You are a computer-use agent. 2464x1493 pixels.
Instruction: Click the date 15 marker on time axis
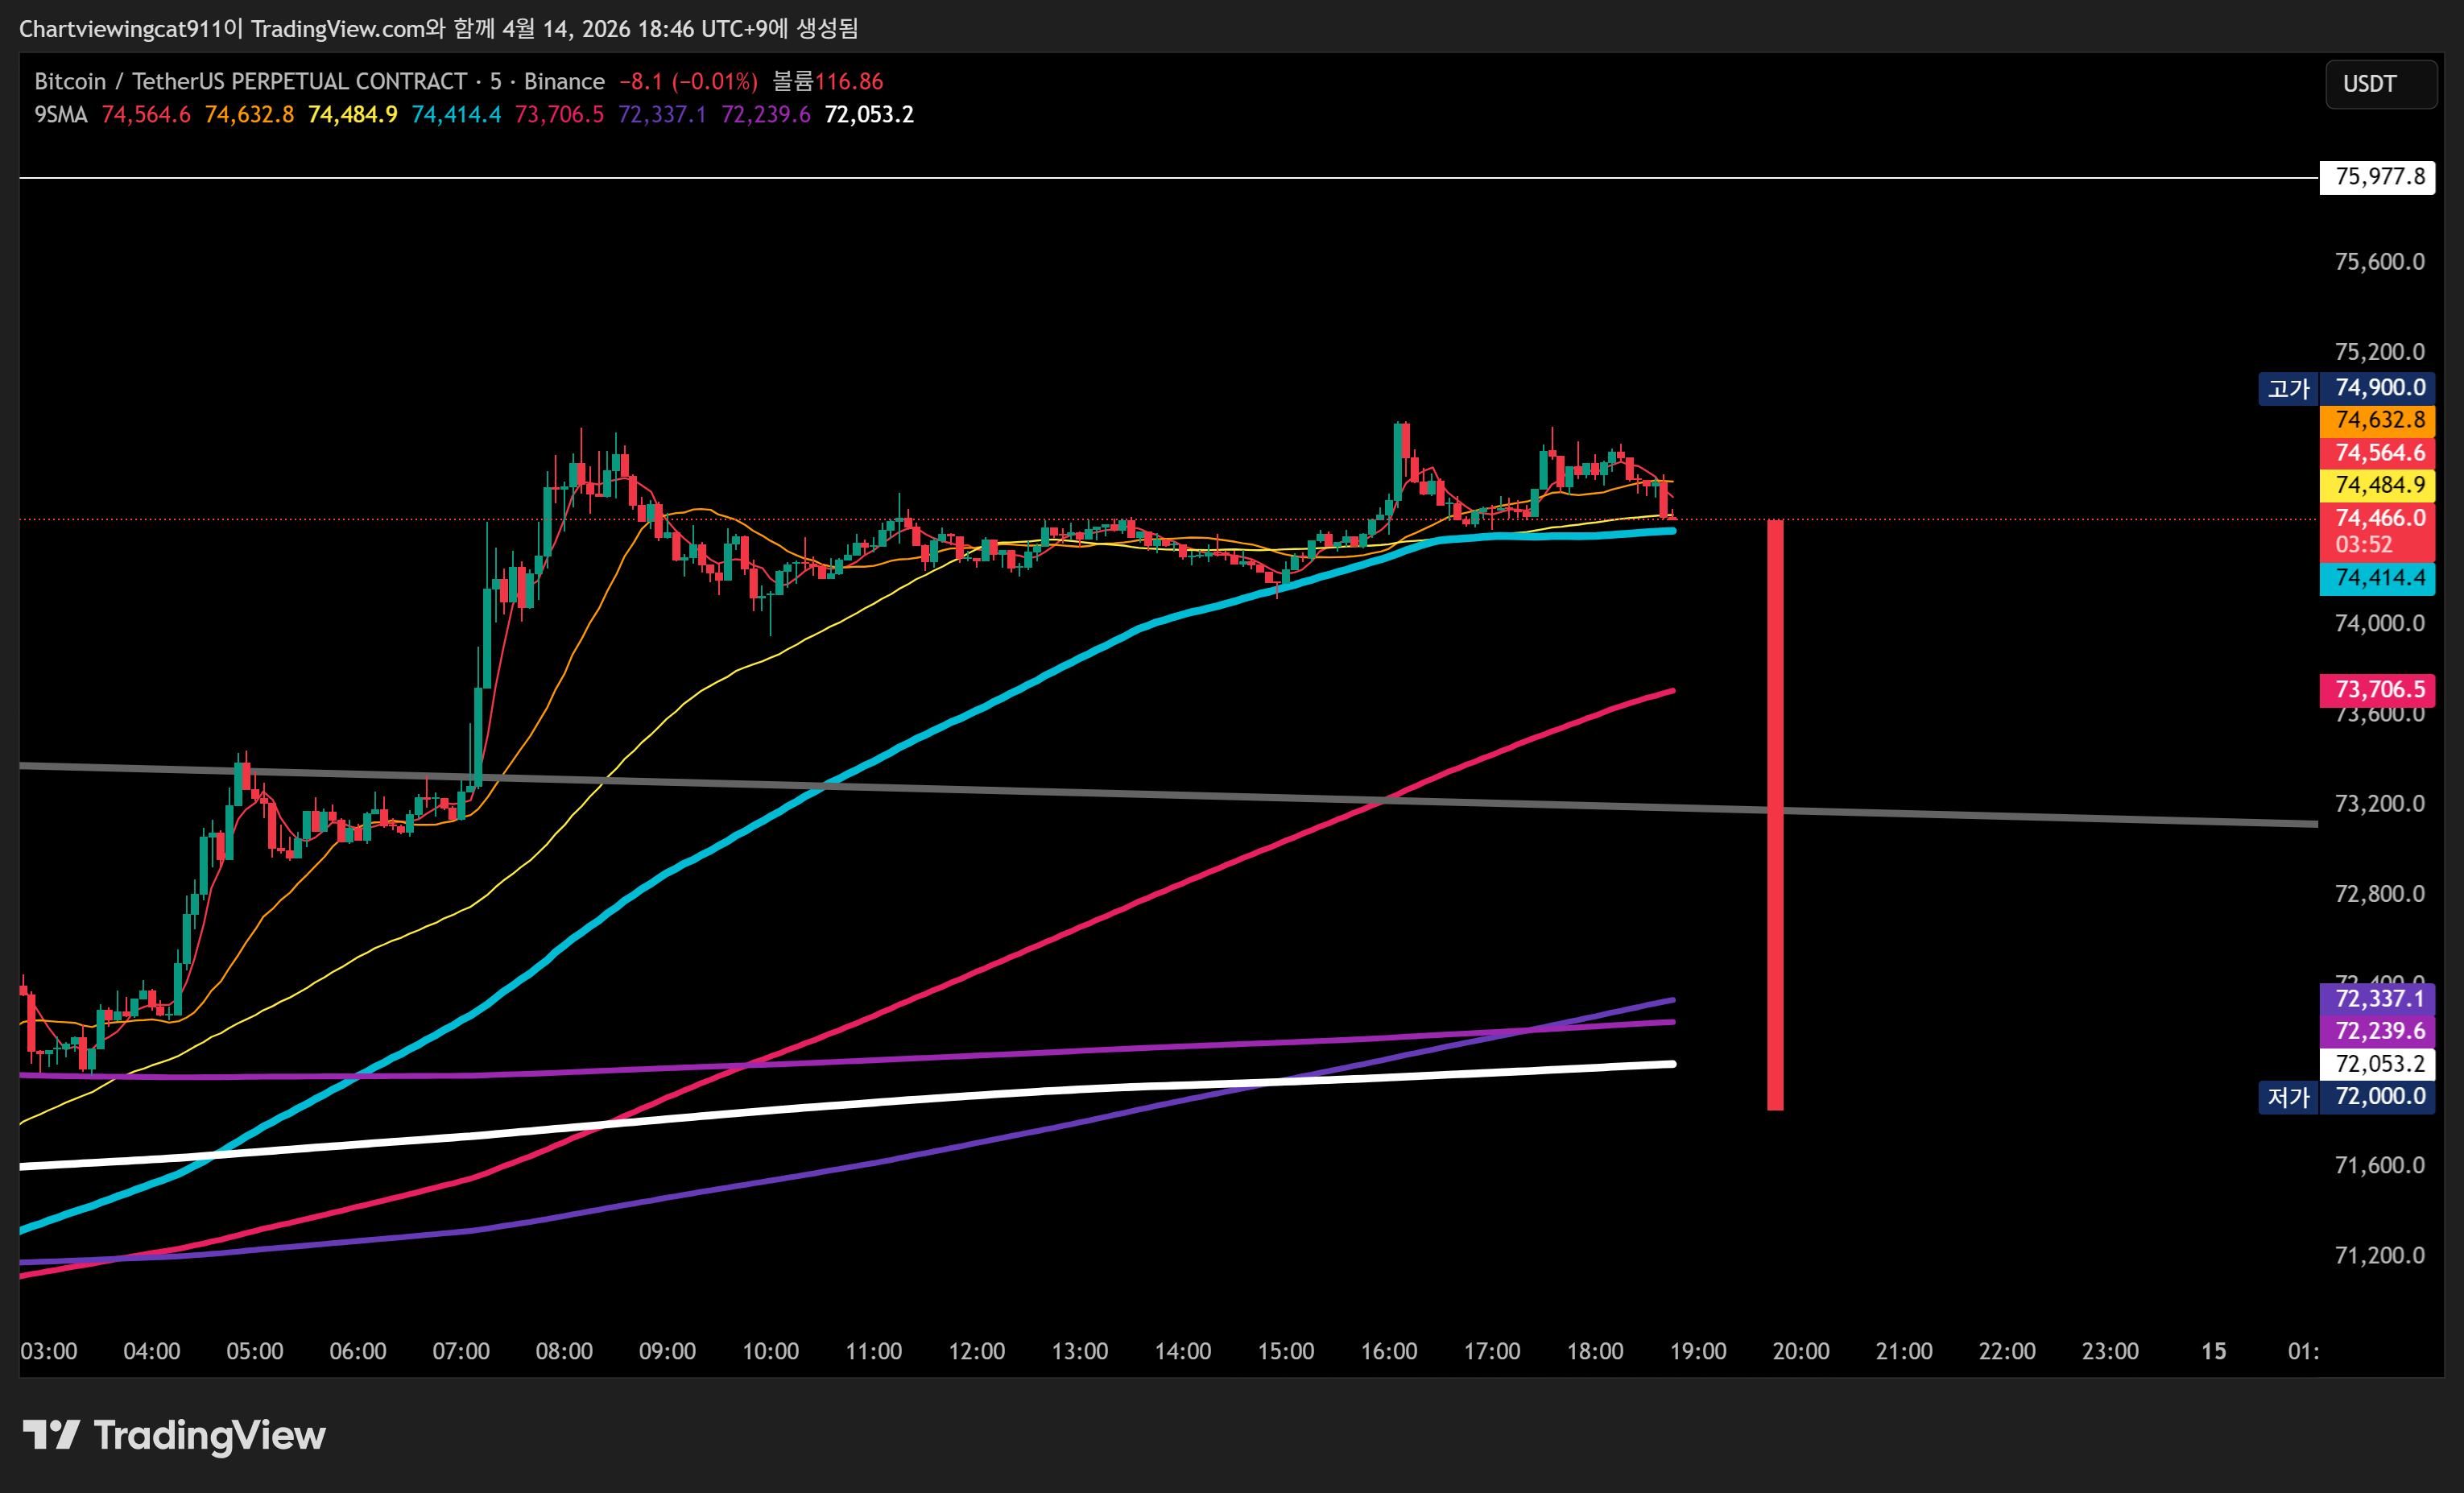click(2213, 1351)
